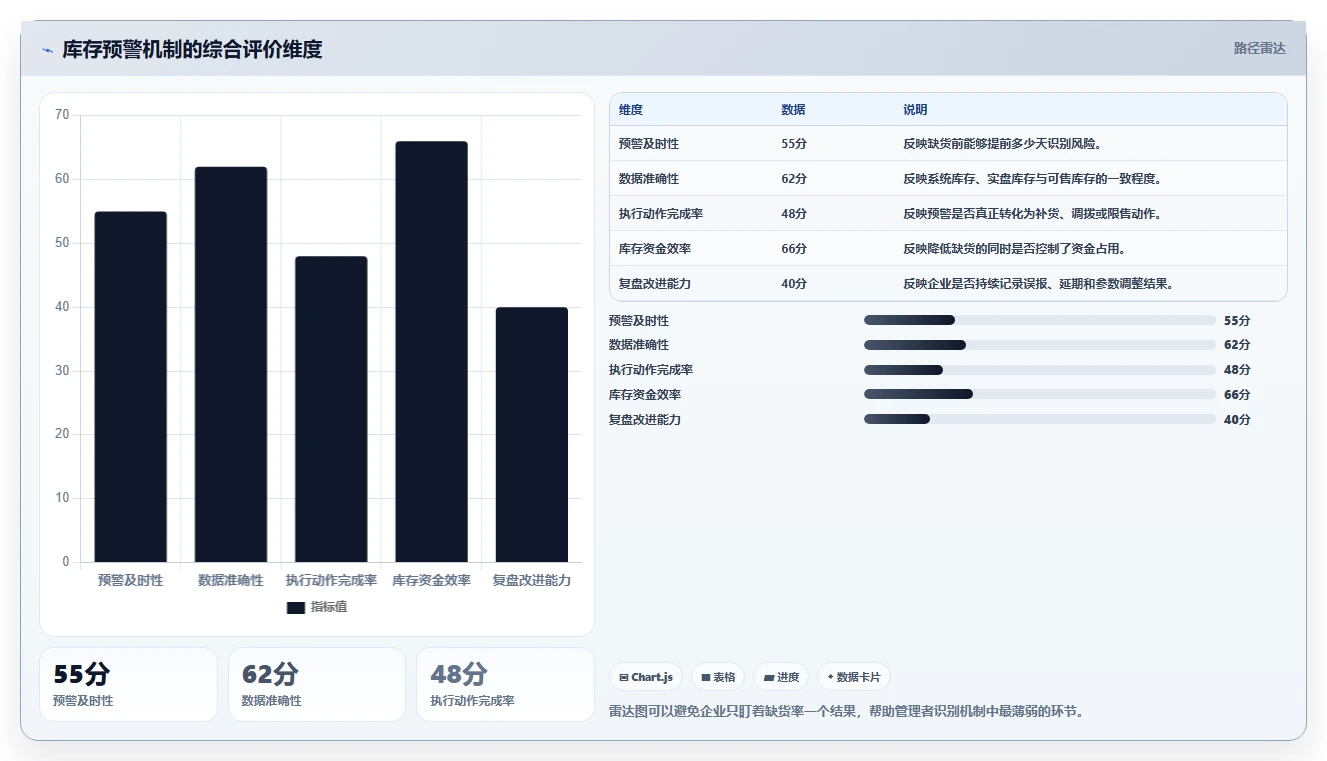Select the 执行动作完成率 bar in the chart
This screenshot has width=1327, height=761.
[x=331, y=409]
